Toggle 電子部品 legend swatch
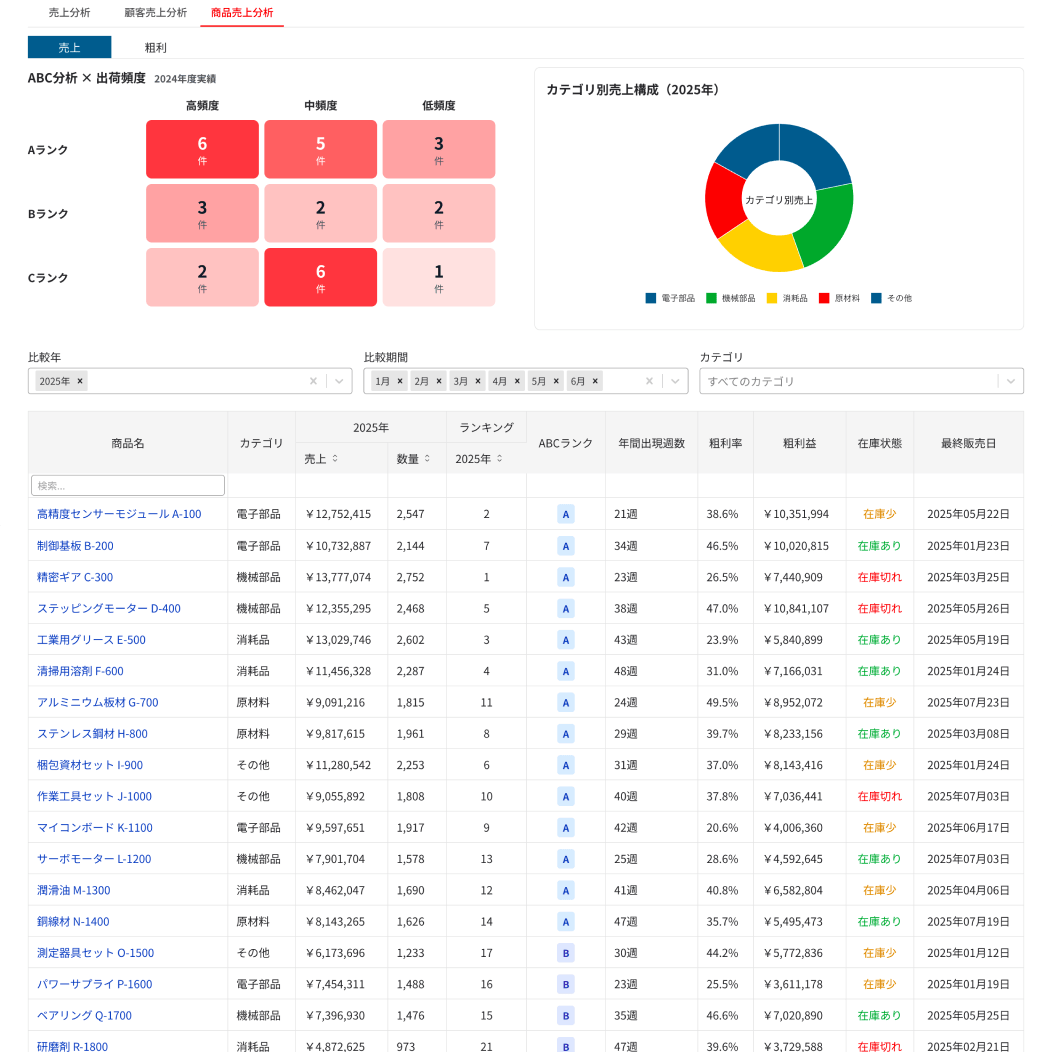Image resolution: width=1052 pixels, height=1052 pixels. point(651,298)
